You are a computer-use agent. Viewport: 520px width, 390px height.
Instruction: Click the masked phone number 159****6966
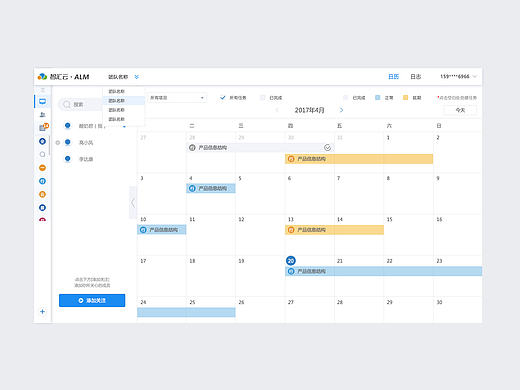455,77
